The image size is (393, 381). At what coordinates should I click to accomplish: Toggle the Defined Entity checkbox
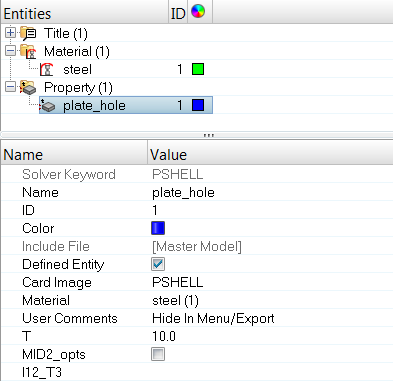coord(158,264)
